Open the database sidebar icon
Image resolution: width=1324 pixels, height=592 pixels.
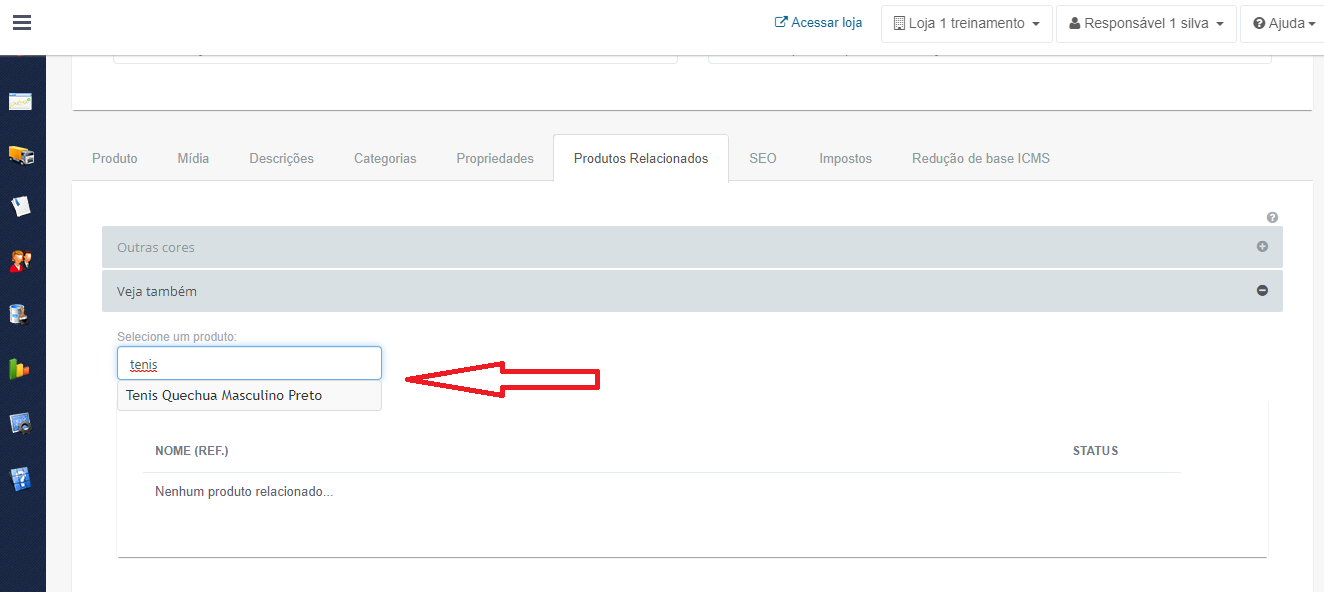pos(21,315)
